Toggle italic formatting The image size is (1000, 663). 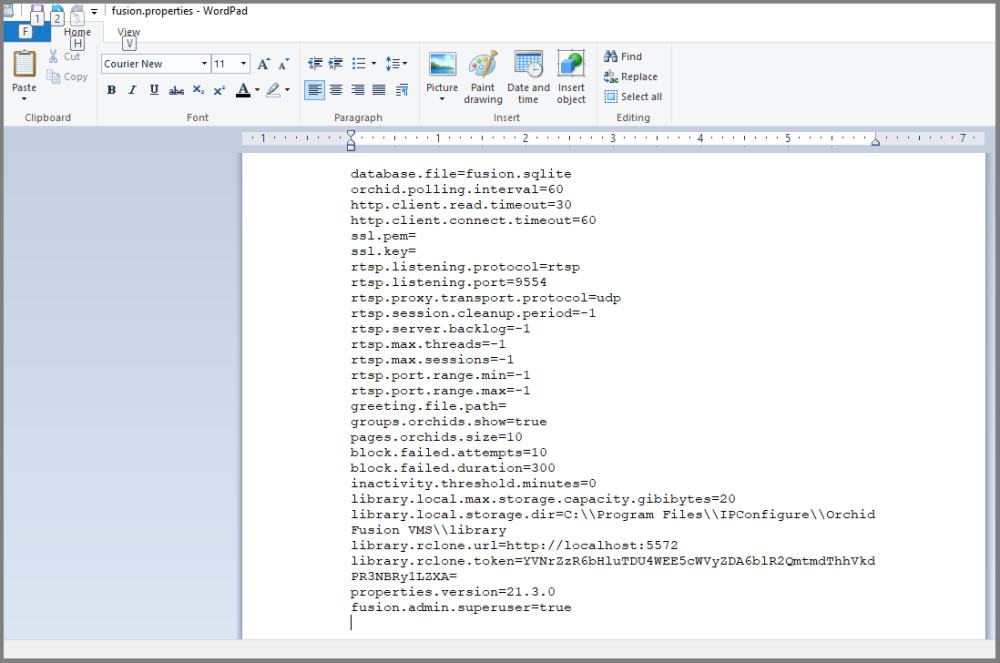[131, 90]
